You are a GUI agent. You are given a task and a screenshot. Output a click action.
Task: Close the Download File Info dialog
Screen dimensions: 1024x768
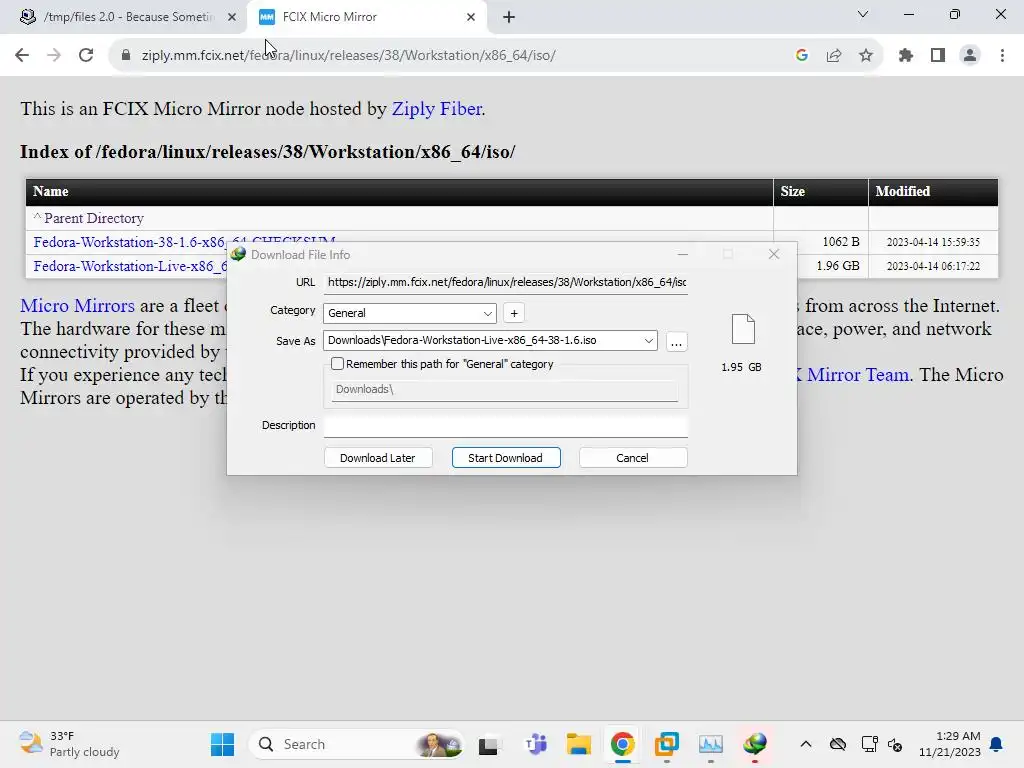(x=774, y=254)
